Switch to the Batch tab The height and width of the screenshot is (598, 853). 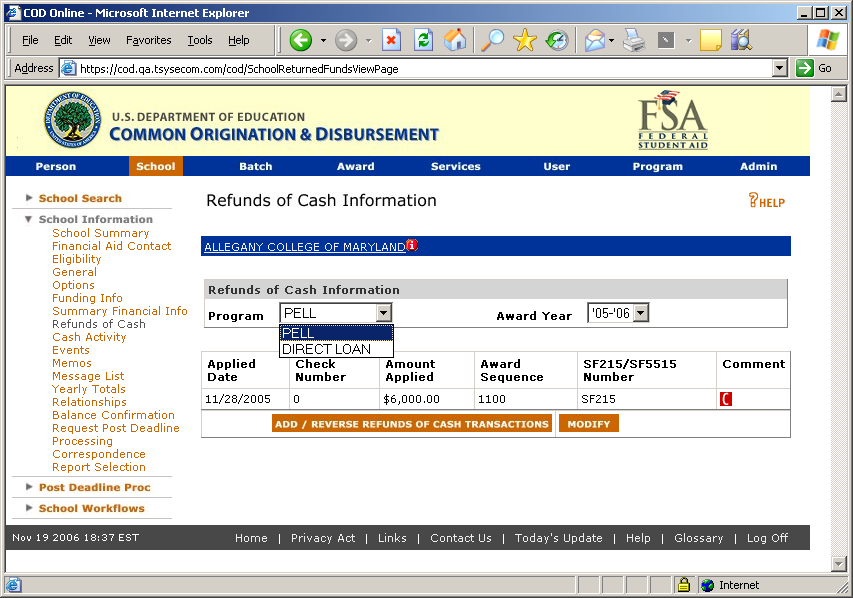pyautogui.click(x=255, y=166)
